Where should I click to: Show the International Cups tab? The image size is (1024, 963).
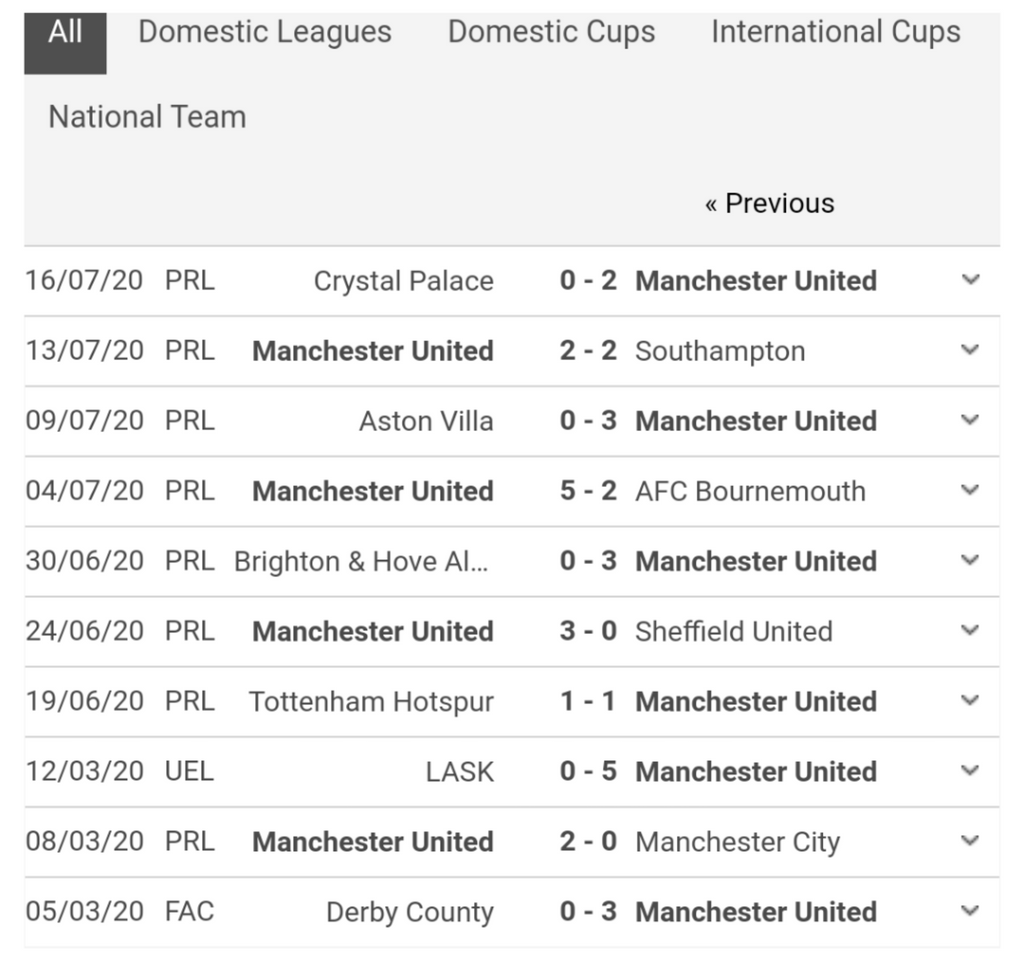coord(835,33)
